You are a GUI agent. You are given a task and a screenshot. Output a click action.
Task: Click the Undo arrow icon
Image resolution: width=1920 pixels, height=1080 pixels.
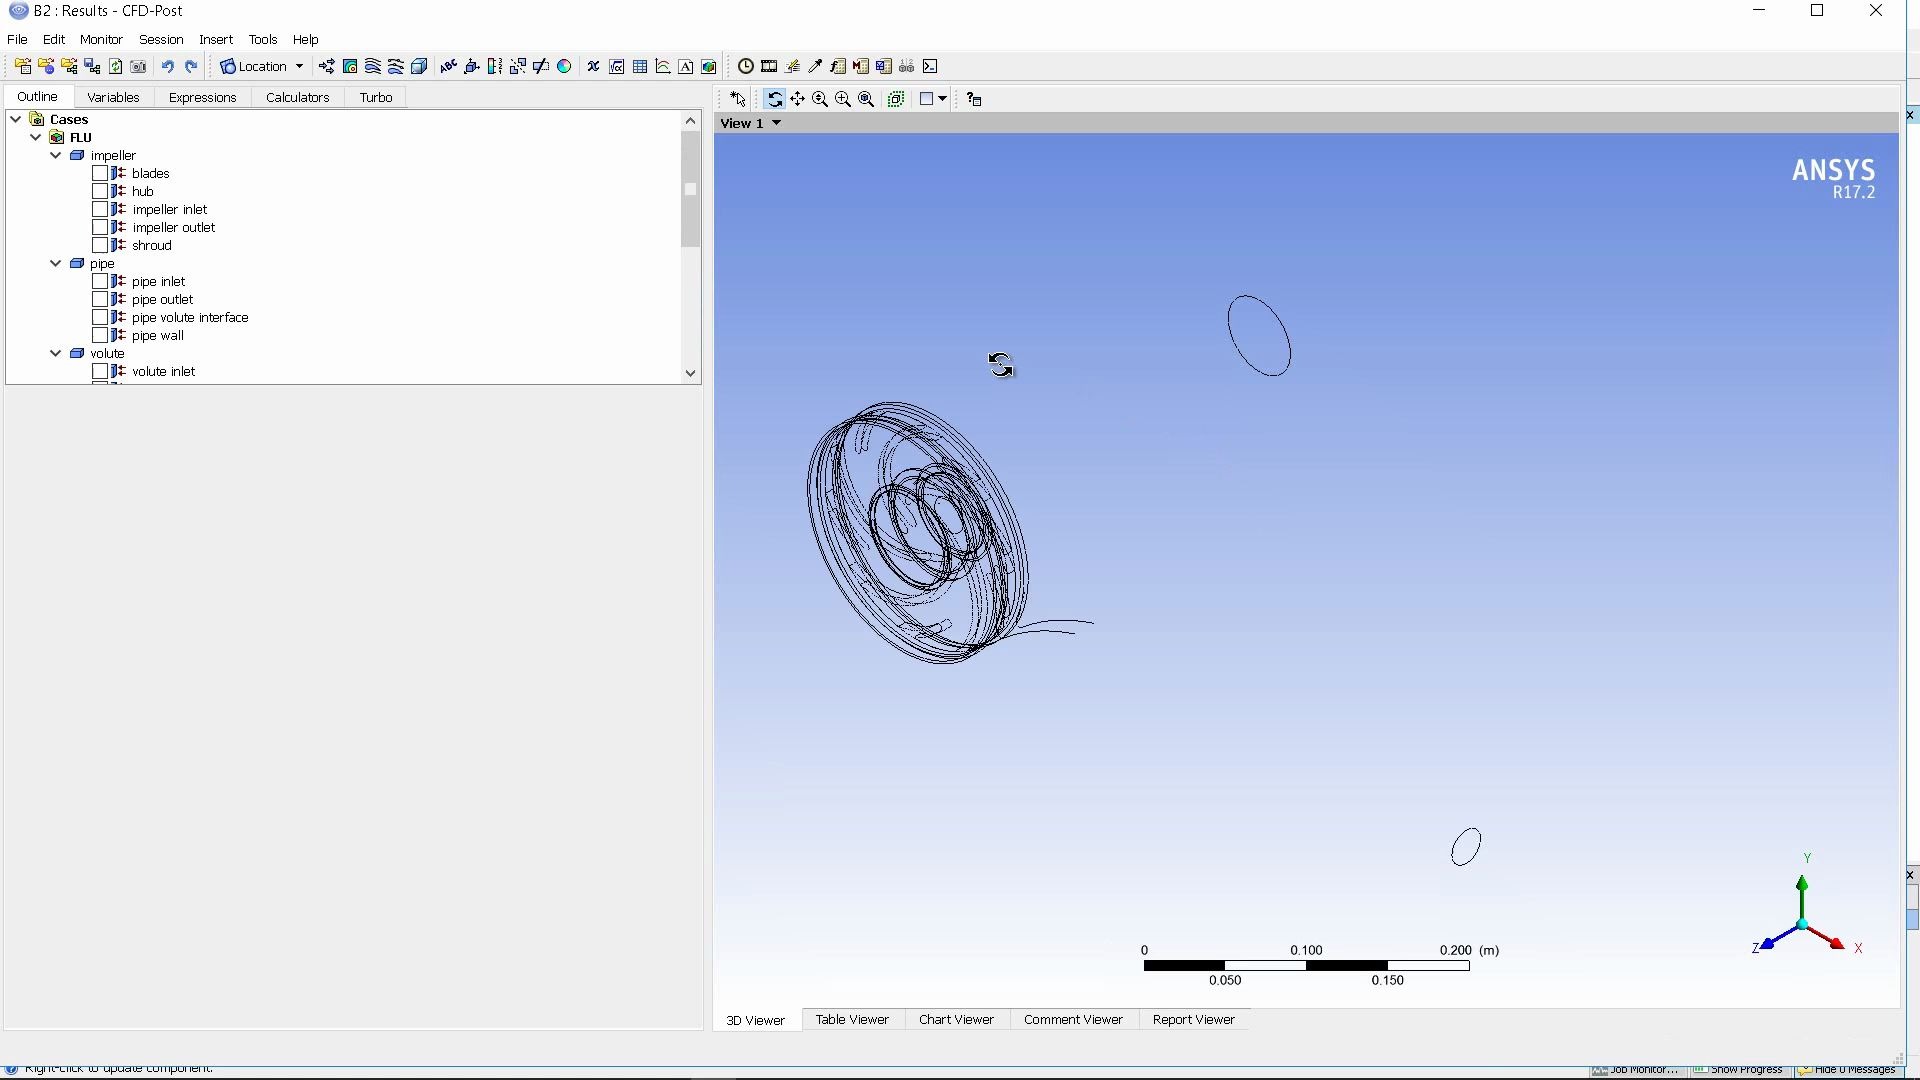(x=168, y=67)
